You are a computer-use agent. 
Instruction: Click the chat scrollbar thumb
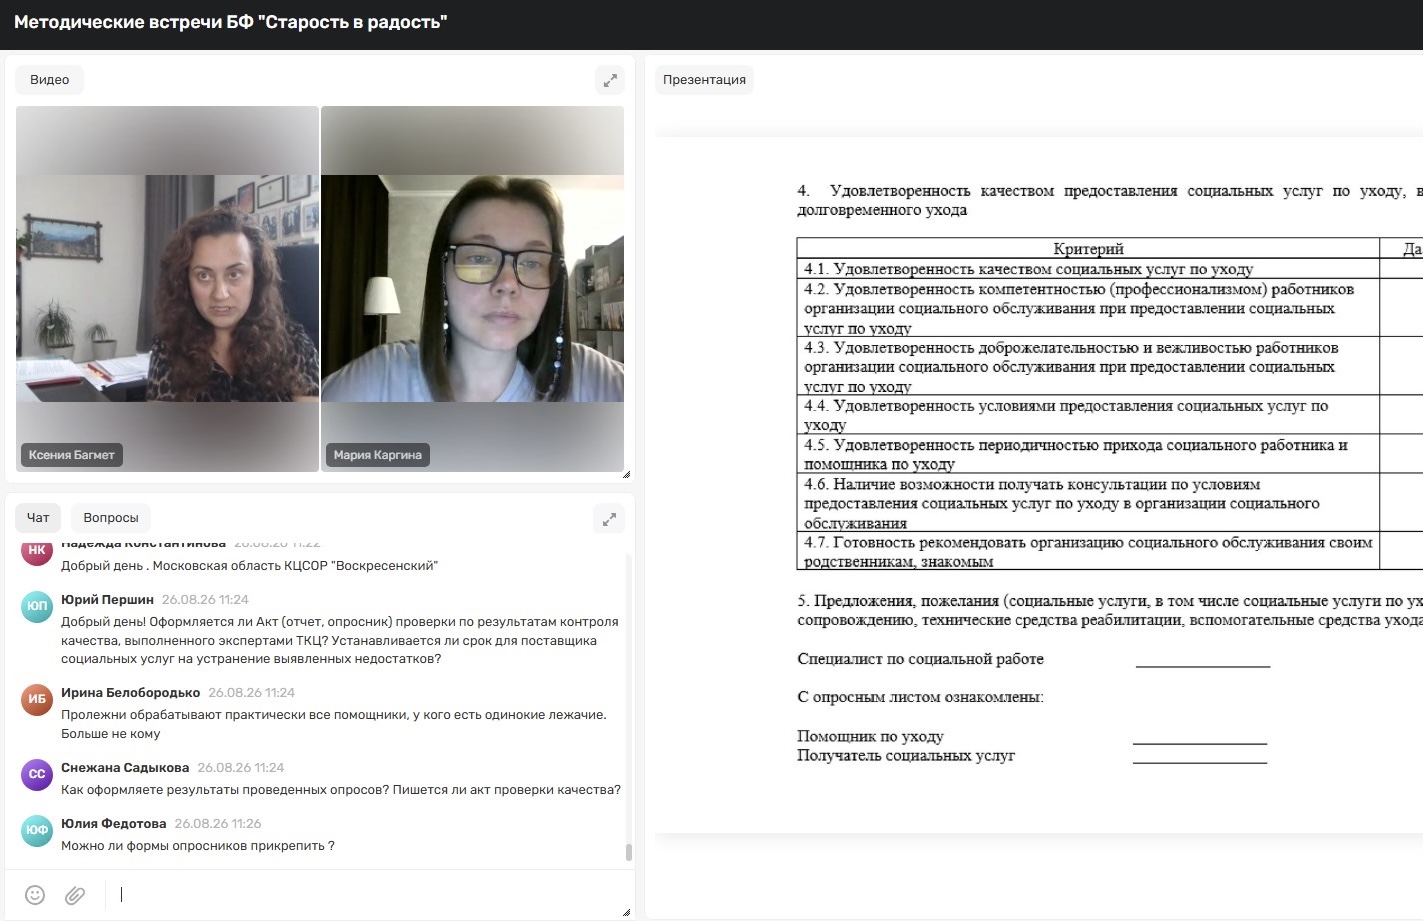click(x=628, y=852)
